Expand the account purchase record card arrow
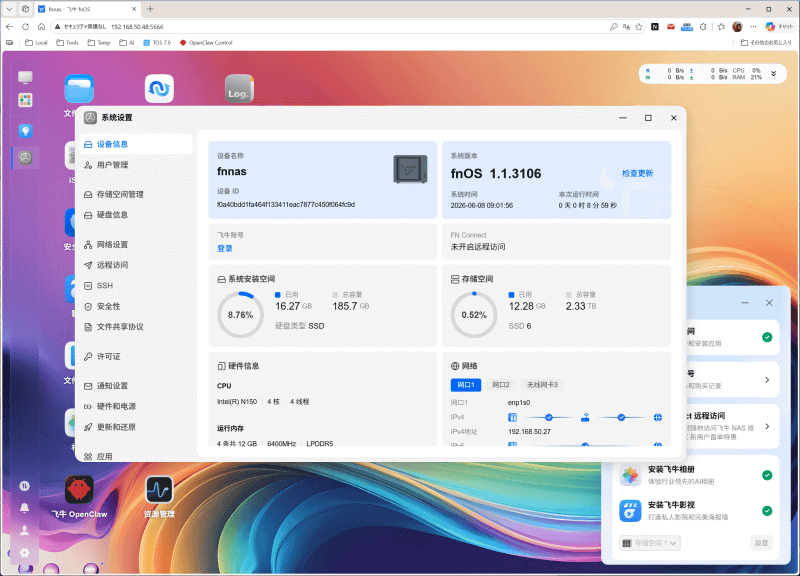 [x=767, y=380]
